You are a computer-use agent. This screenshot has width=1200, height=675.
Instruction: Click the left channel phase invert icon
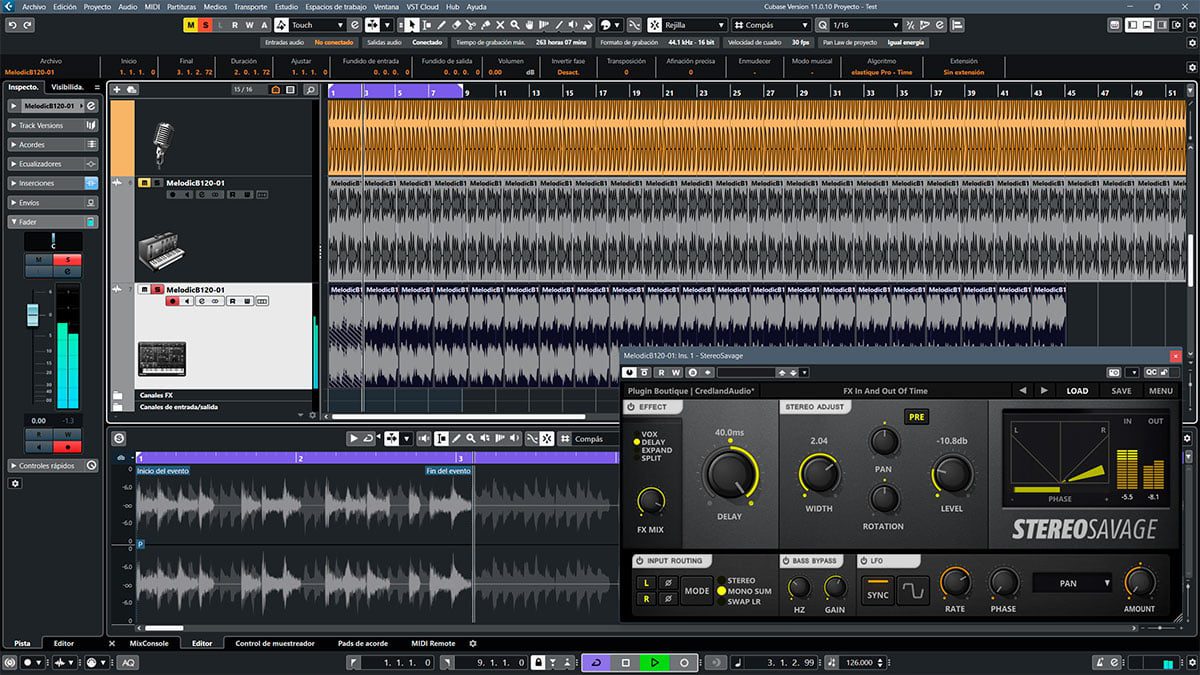point(668,583)
